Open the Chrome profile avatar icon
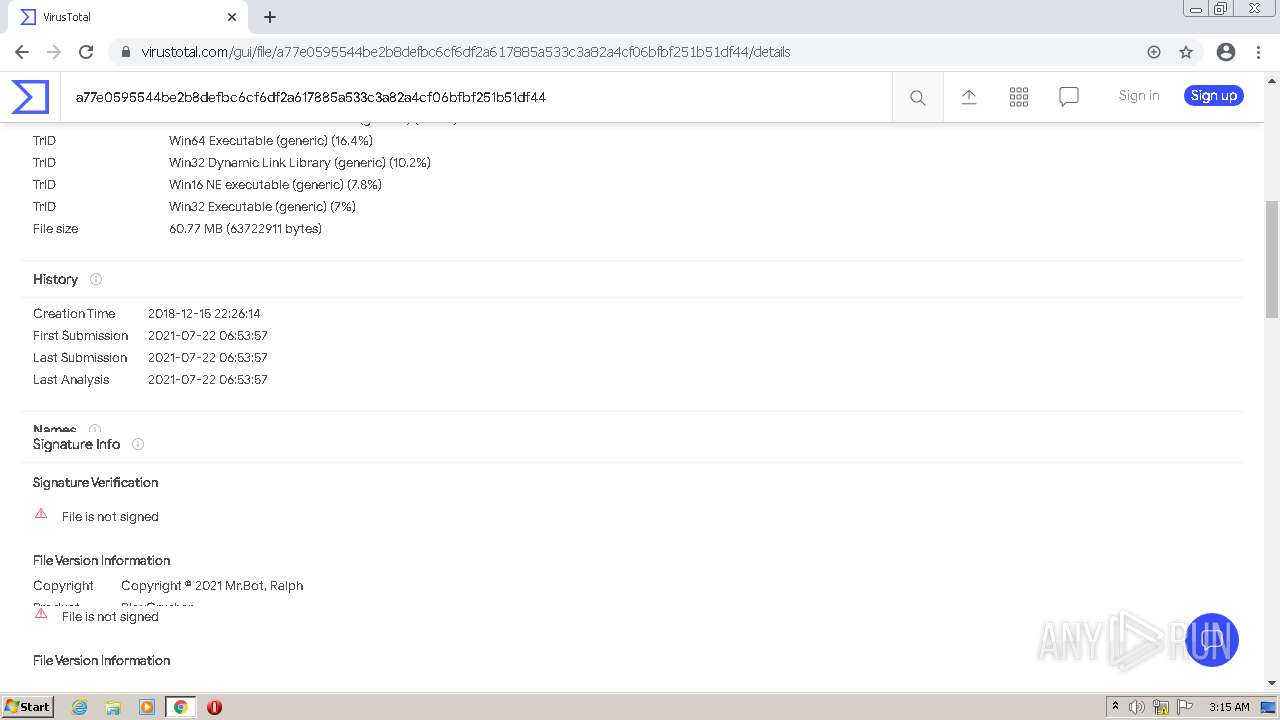Screen dimensions: 1280x720 1226,52
